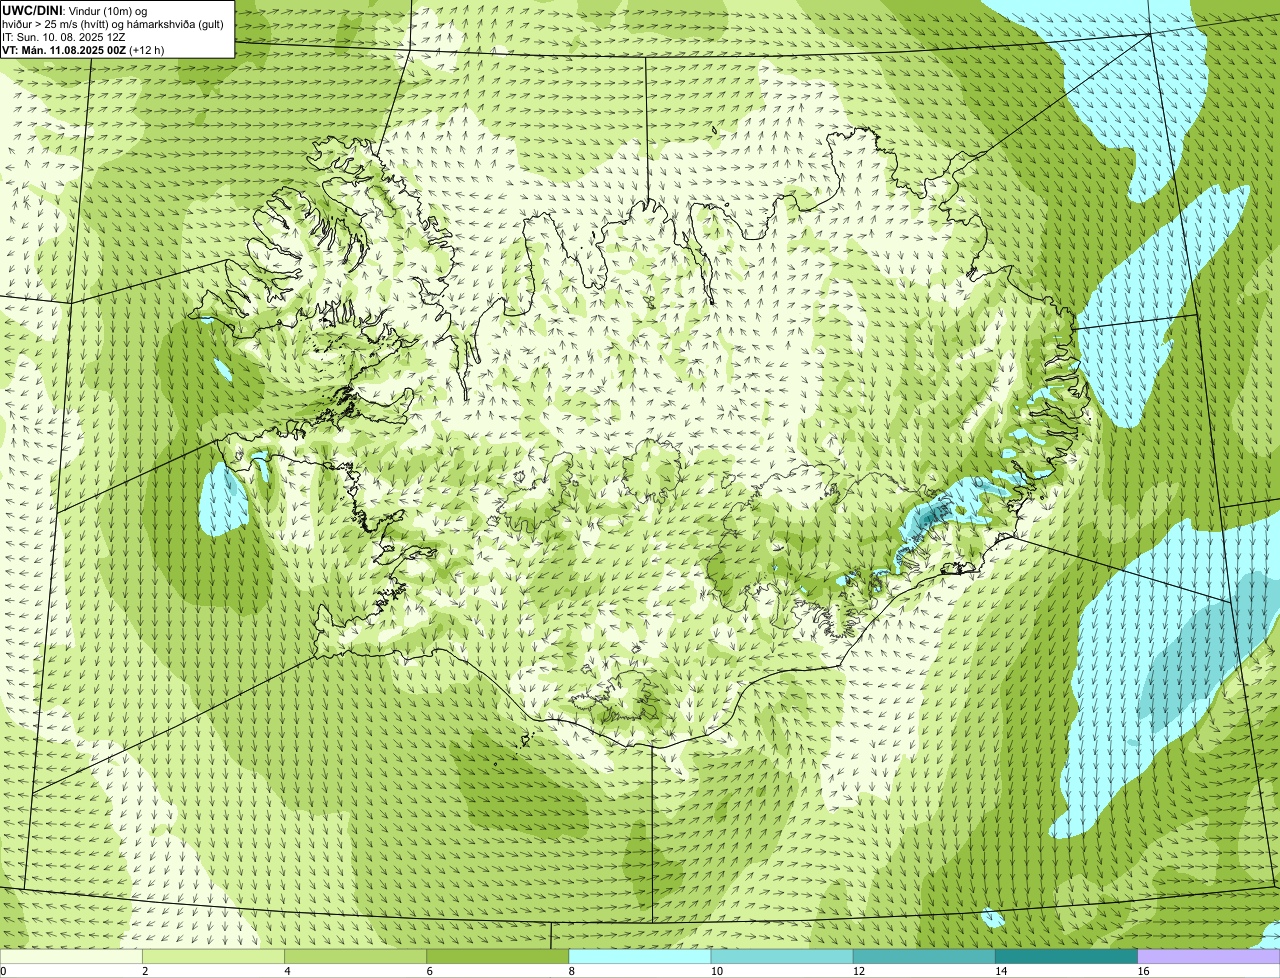The width and height of the screenshot is (1280, 978).
Task: Click the legend scale label '8'
Action: click(x=572, y=971)
